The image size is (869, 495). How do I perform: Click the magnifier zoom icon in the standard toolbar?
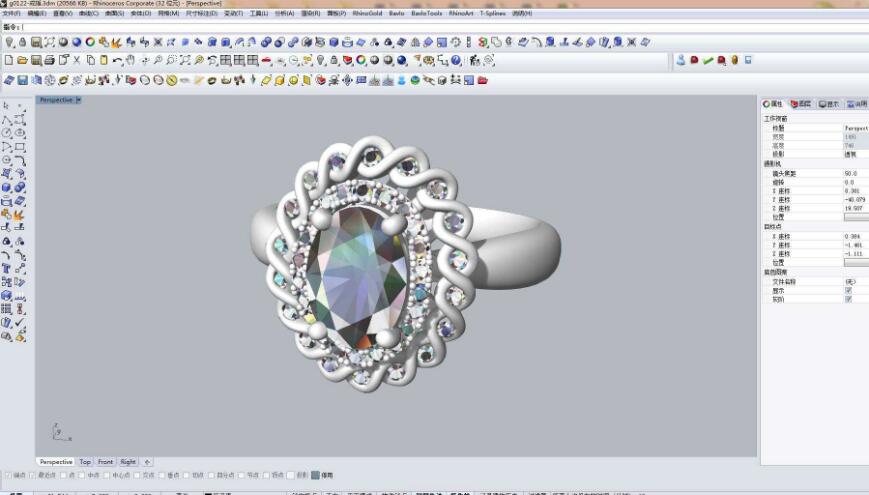click(x=158, y=60)
